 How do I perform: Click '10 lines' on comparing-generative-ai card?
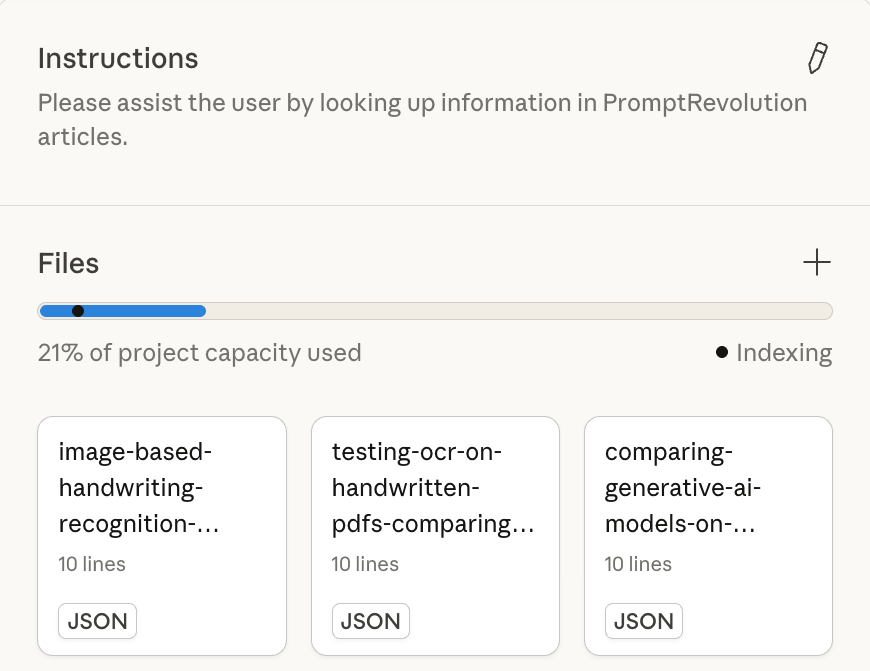click(638, 564)
